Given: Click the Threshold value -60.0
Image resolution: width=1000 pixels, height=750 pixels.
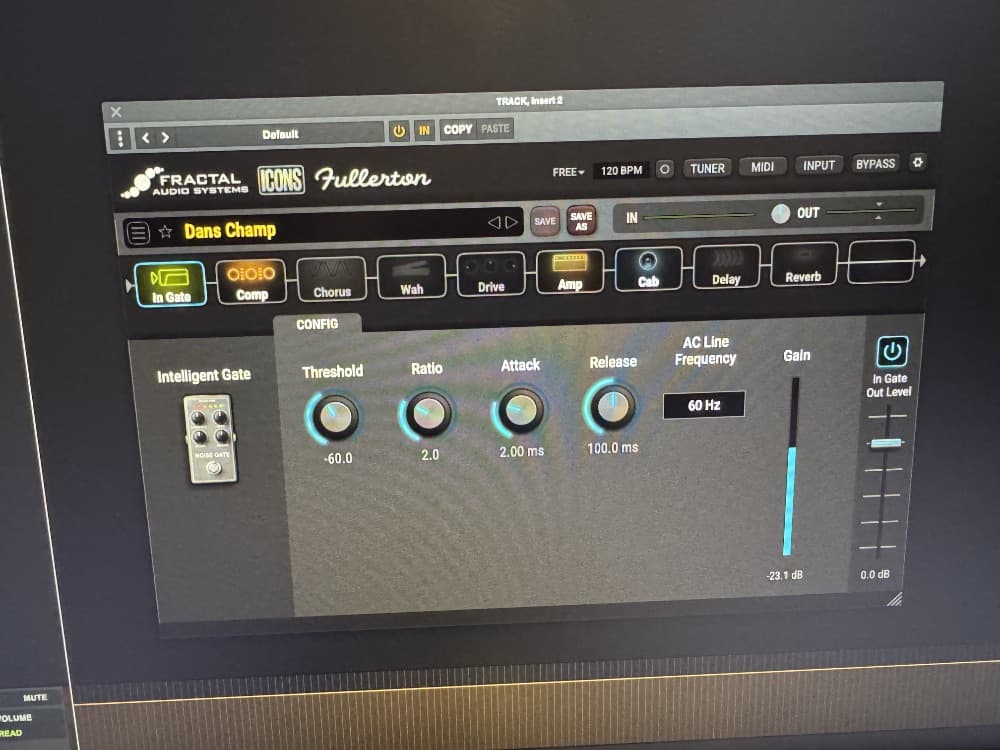Looking at the screenshot, I should point(338,458).
